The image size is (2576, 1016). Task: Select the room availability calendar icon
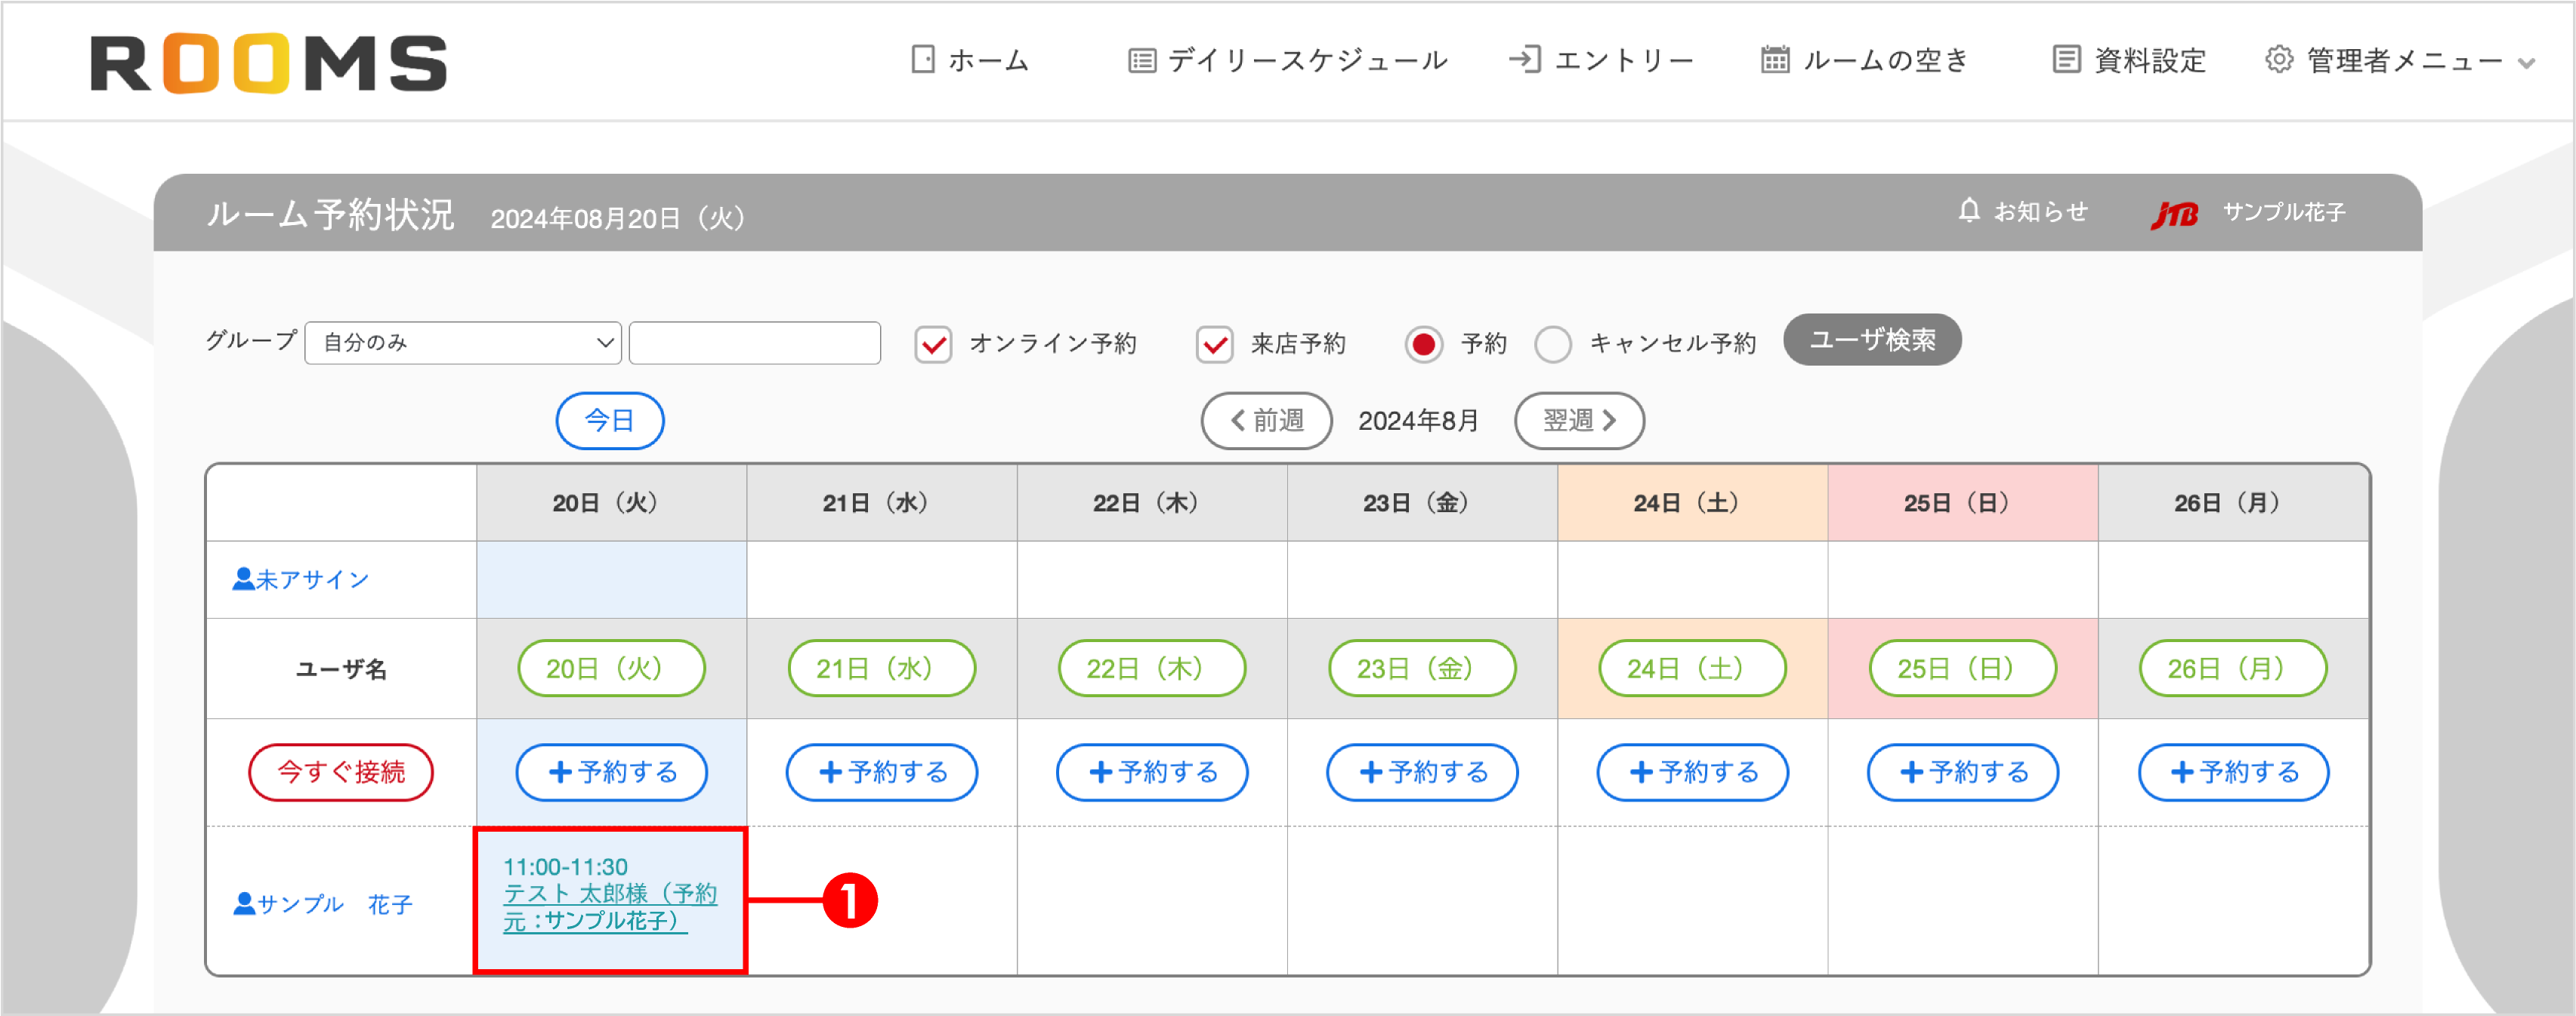1775,60
